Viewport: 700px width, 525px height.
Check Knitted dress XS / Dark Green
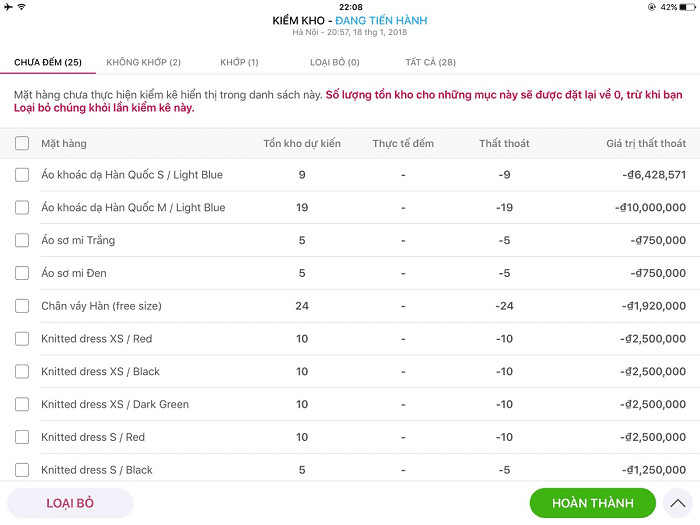point(22,404)
